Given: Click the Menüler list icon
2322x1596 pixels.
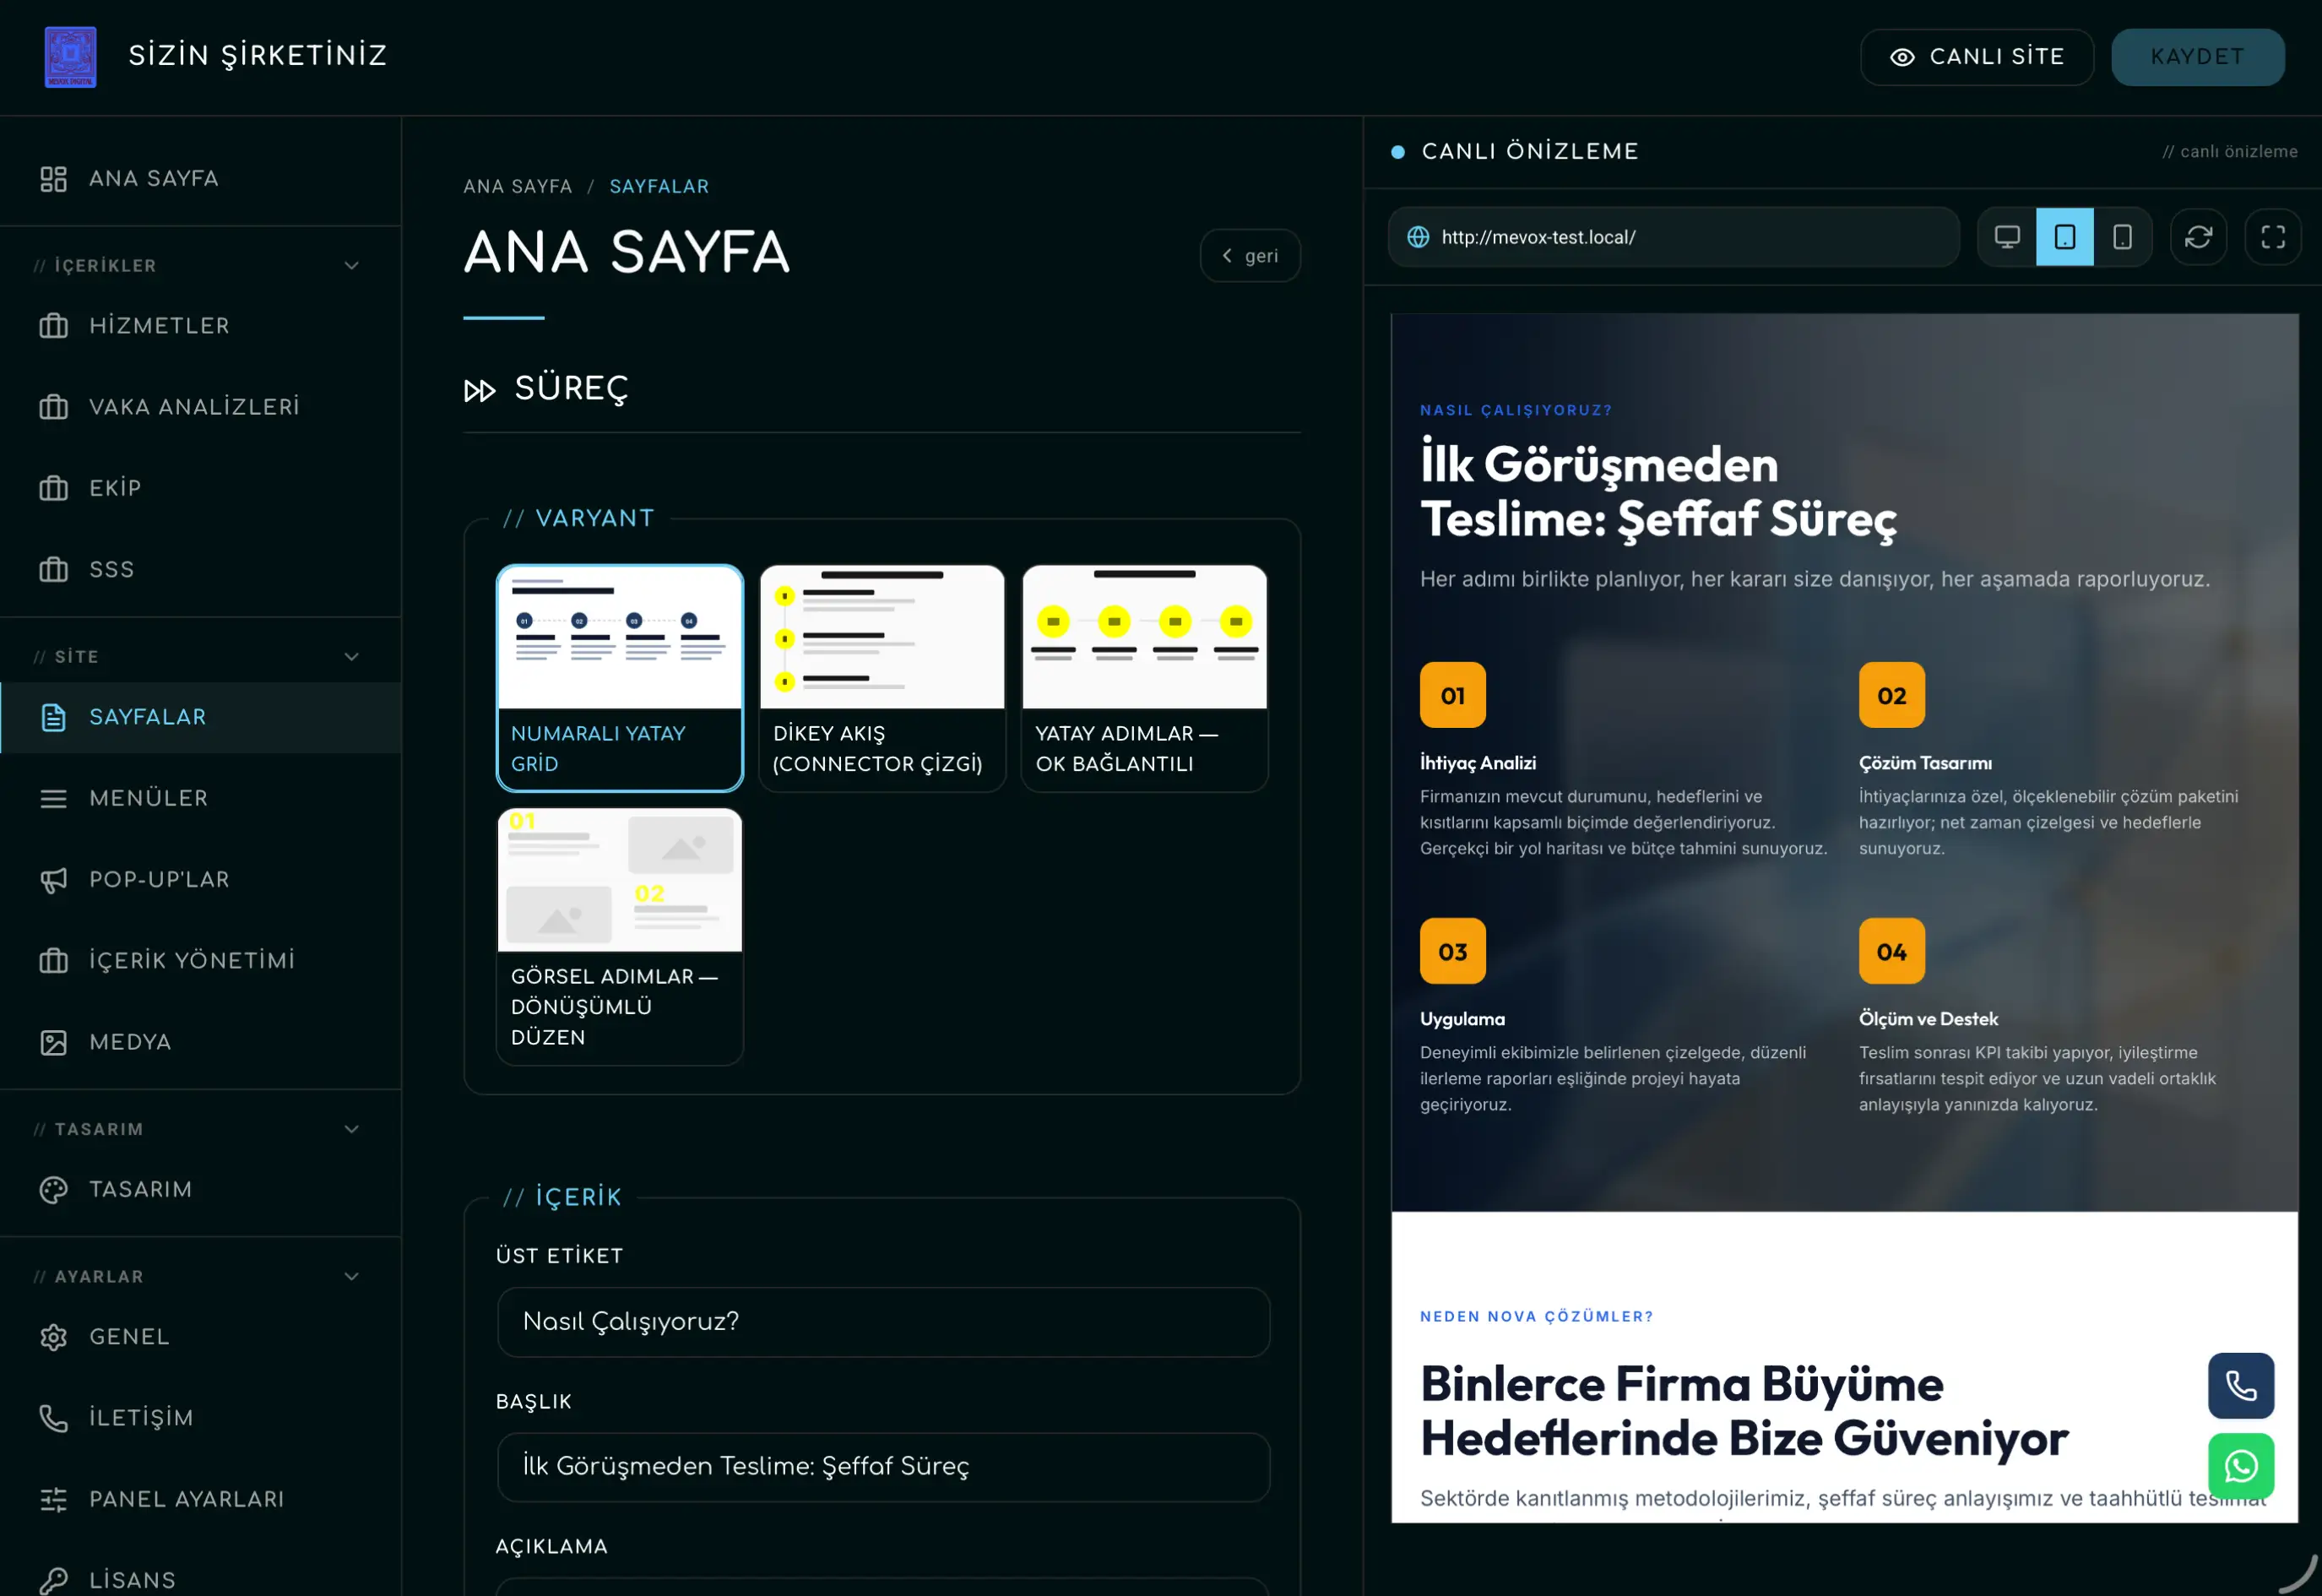Looking at the screenshot, I should pos(53,799).
